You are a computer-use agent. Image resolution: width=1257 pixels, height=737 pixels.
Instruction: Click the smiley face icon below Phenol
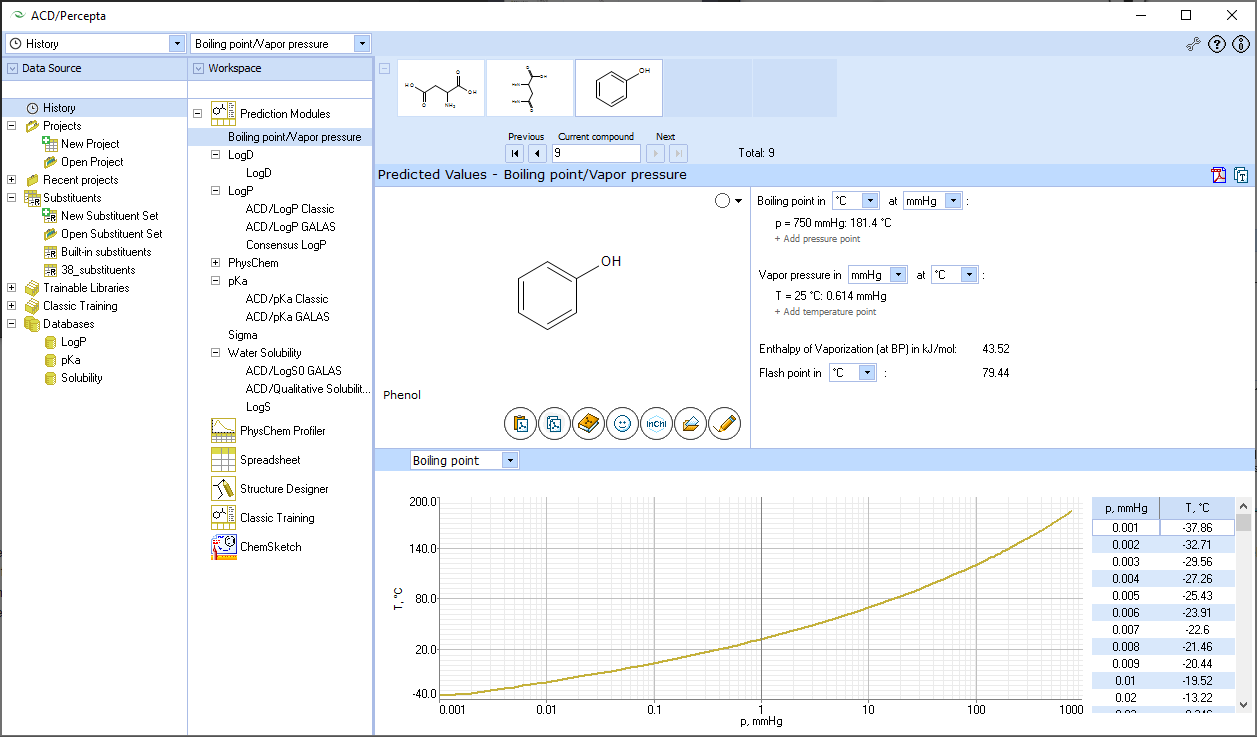pyautogui.click(x=622, y=424)
